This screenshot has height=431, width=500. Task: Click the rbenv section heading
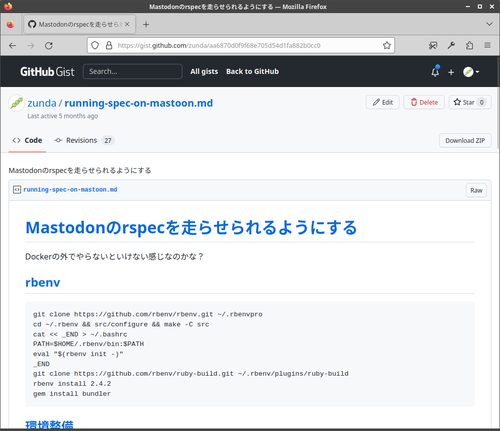point(43,282)
